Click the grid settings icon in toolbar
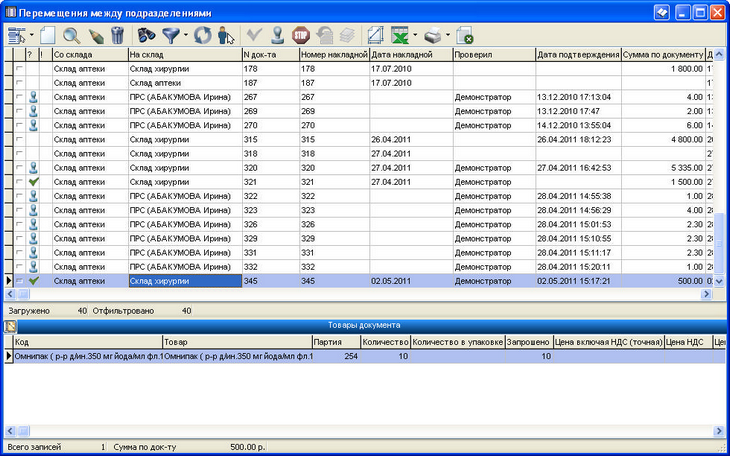The width and height of the screenshot is (730, 456). (18, 35)
